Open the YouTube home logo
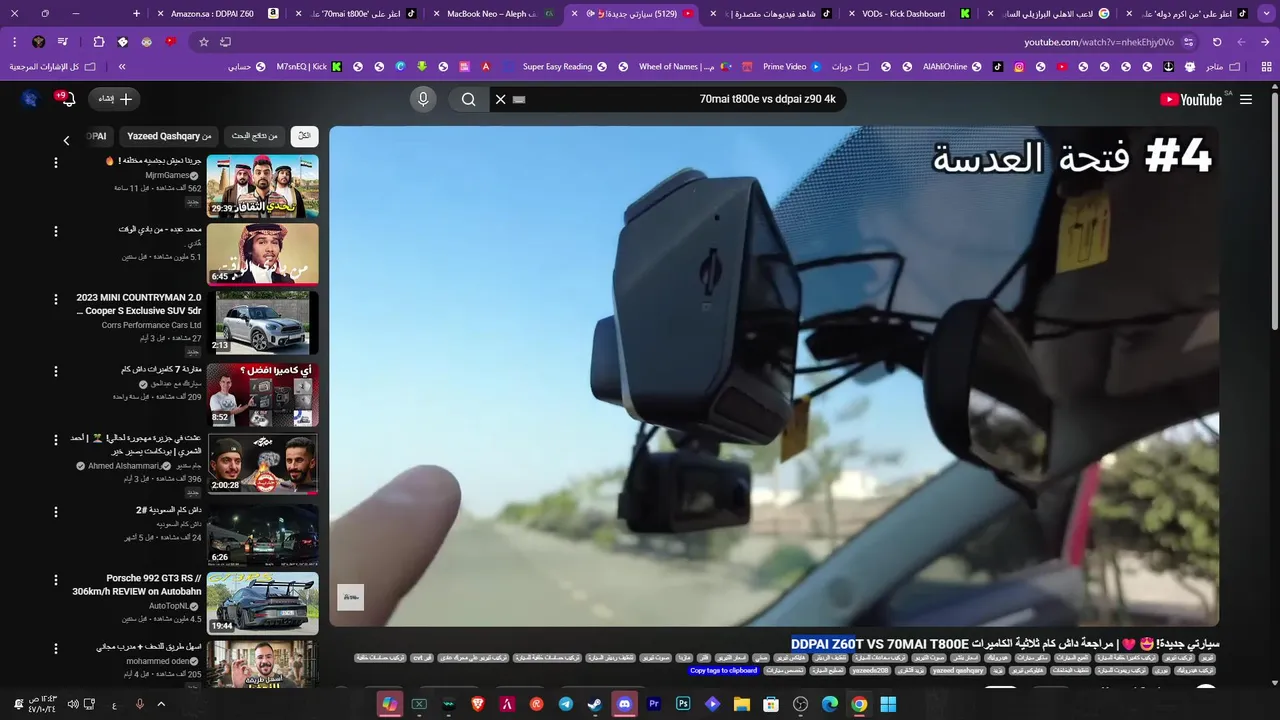 [x=1191, y=99]
